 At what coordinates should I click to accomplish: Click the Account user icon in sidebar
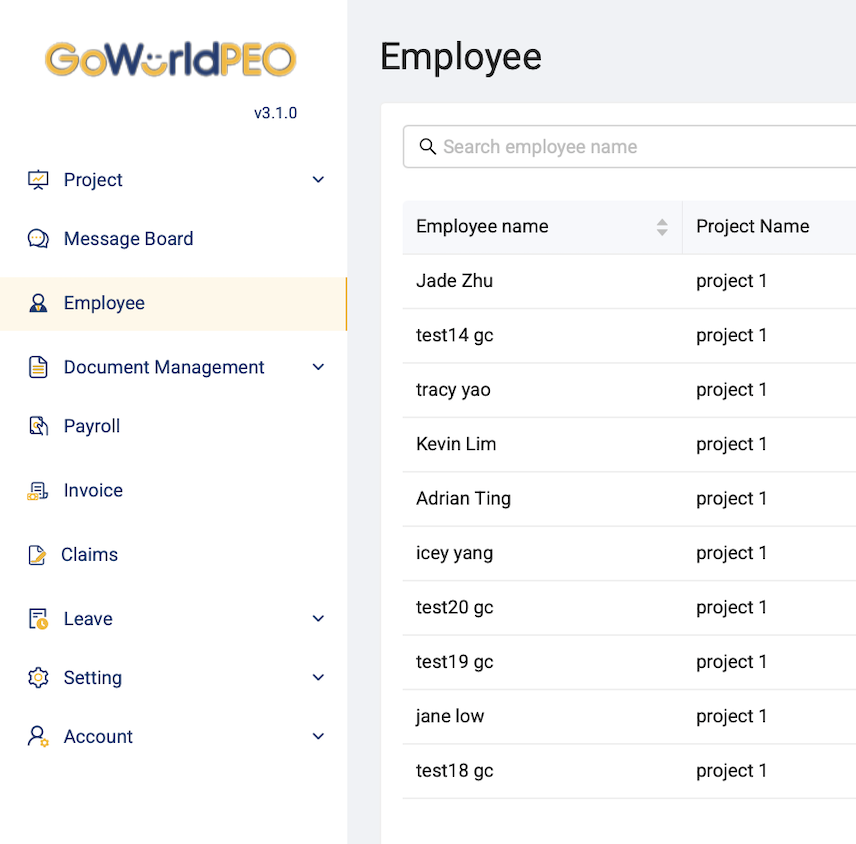tap(38, 737)
